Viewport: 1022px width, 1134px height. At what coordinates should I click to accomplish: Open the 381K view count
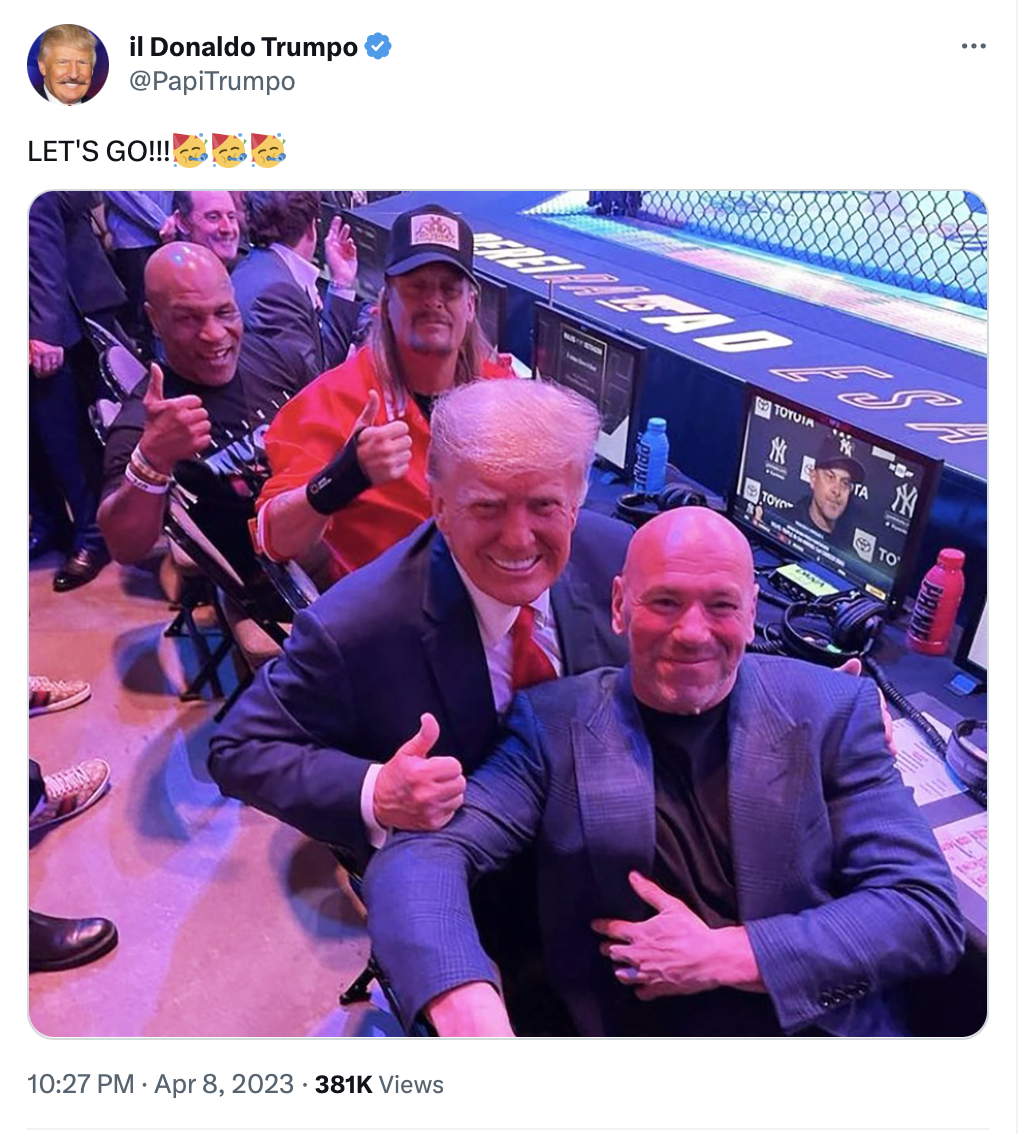coord(344,1084)
